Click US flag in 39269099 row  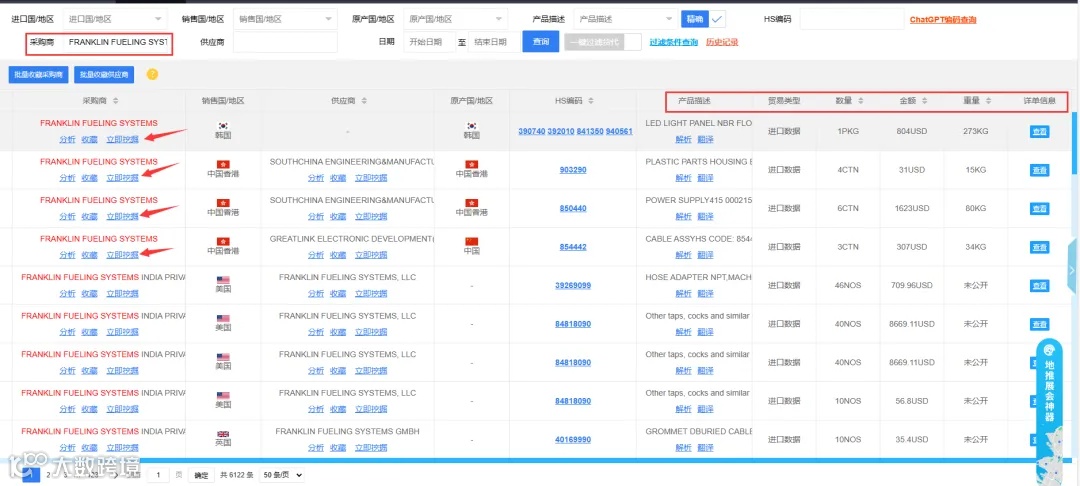(222, 280)
